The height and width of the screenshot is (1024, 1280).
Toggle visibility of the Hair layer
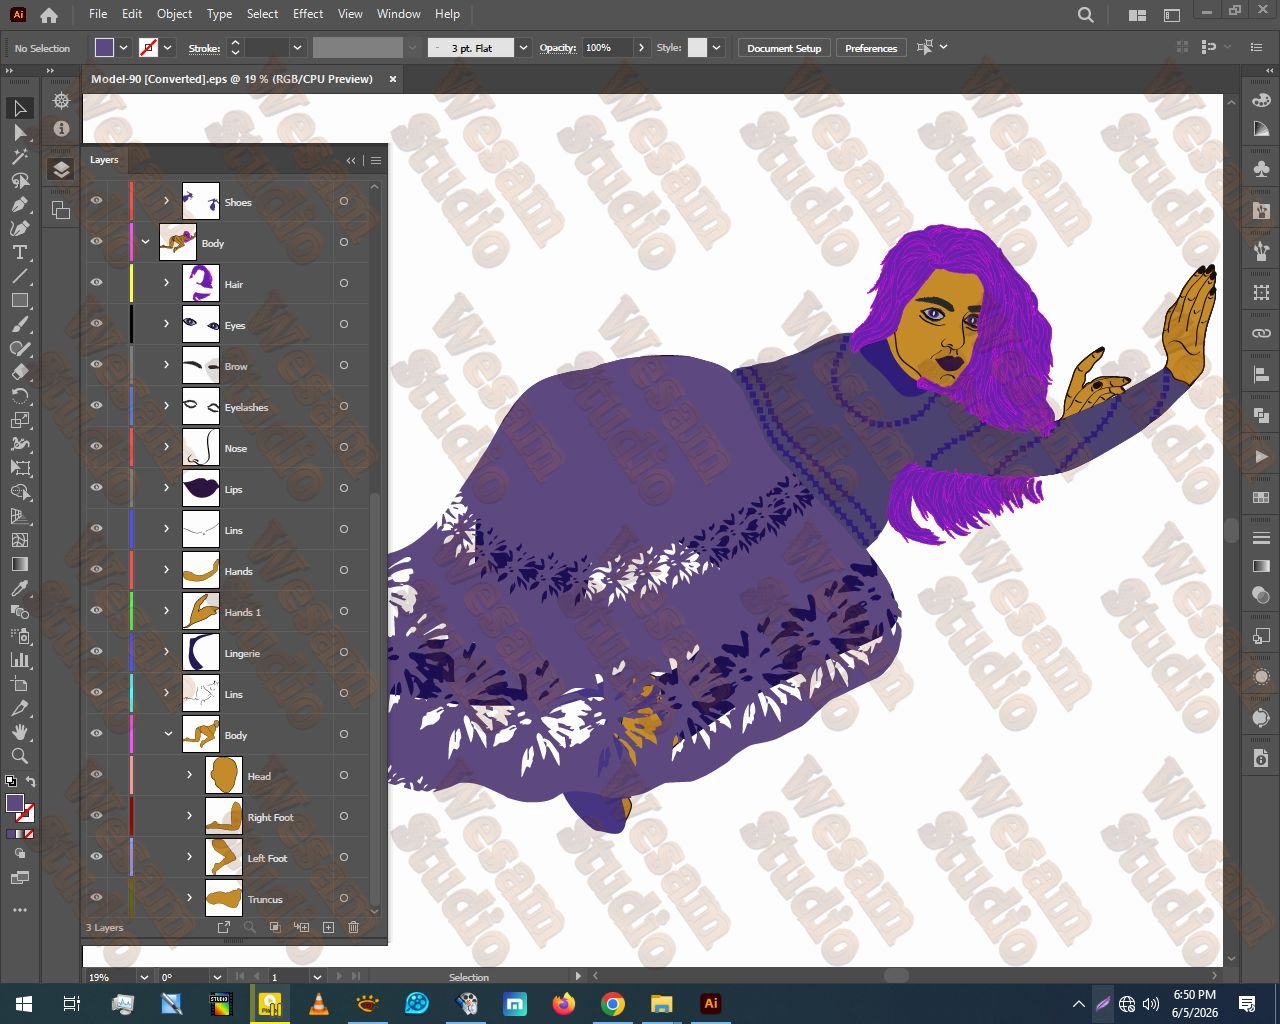coord(96,283)
